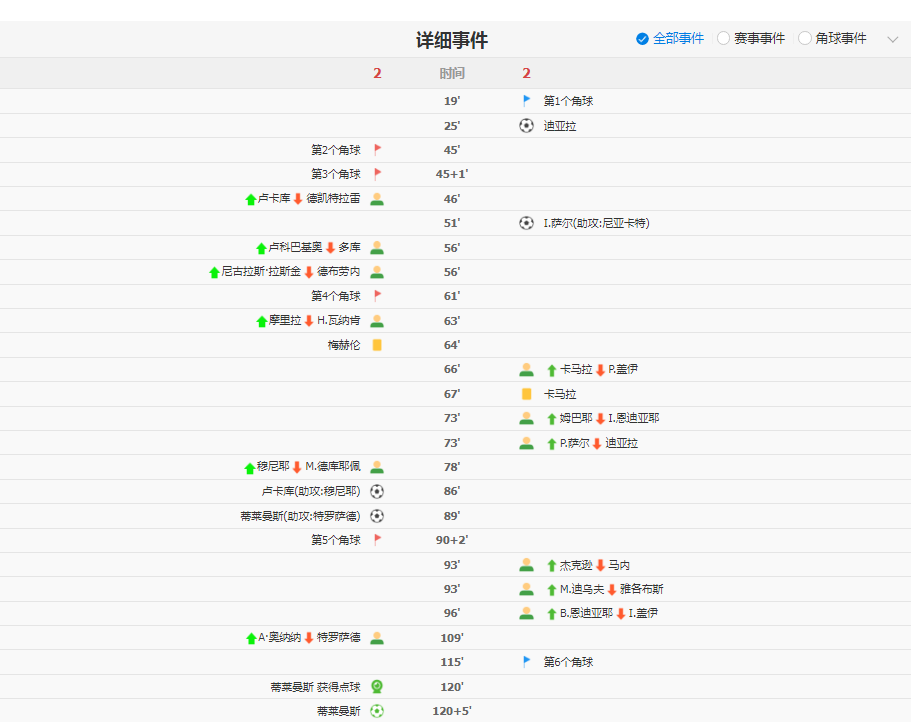The height and width of the screenshot is (722, 918).
Task: Click substitution icon for 卢卡库 at 46'
Action: pyautogui.click(x=377, y=199)
